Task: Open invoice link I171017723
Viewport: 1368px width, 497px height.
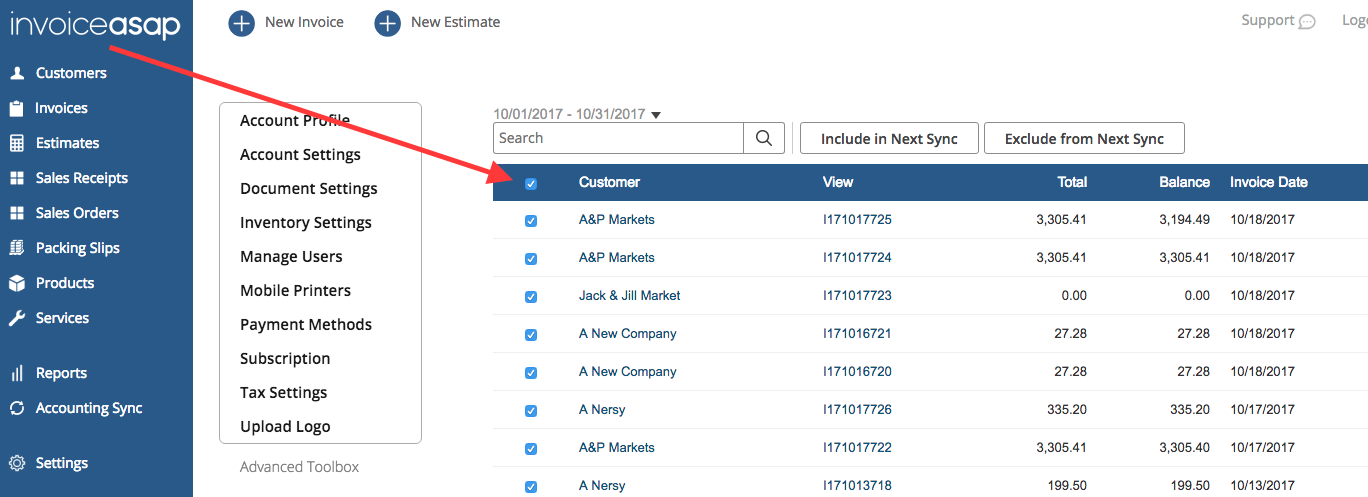Action: 857,295
